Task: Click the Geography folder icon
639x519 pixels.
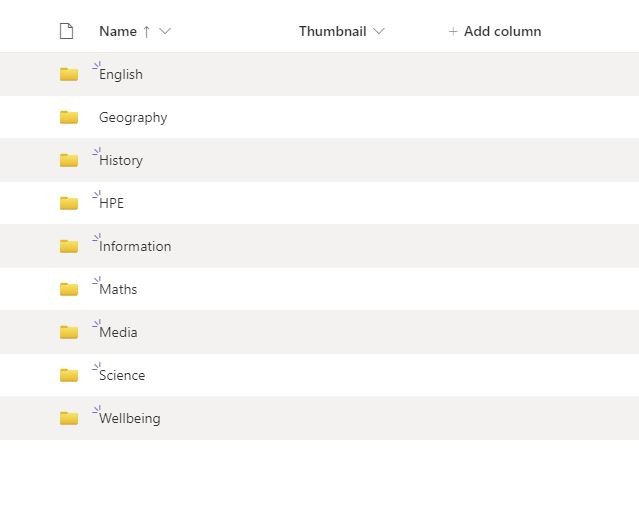Action: (69, 117)
